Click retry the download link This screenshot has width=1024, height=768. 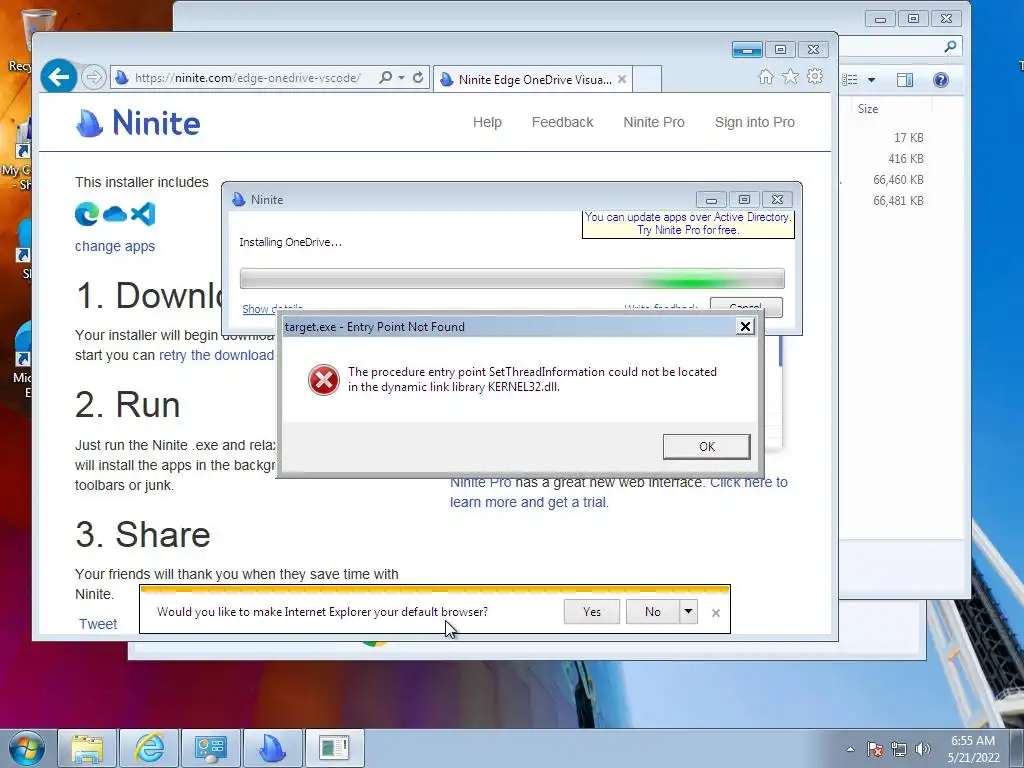click(x=216, y=355)
